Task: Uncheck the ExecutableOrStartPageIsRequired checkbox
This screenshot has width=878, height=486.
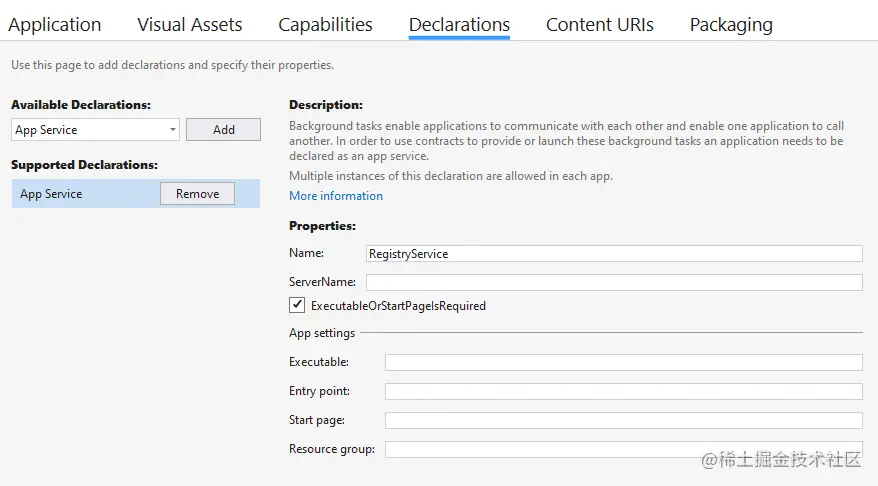Action: [x=297, y=305]
